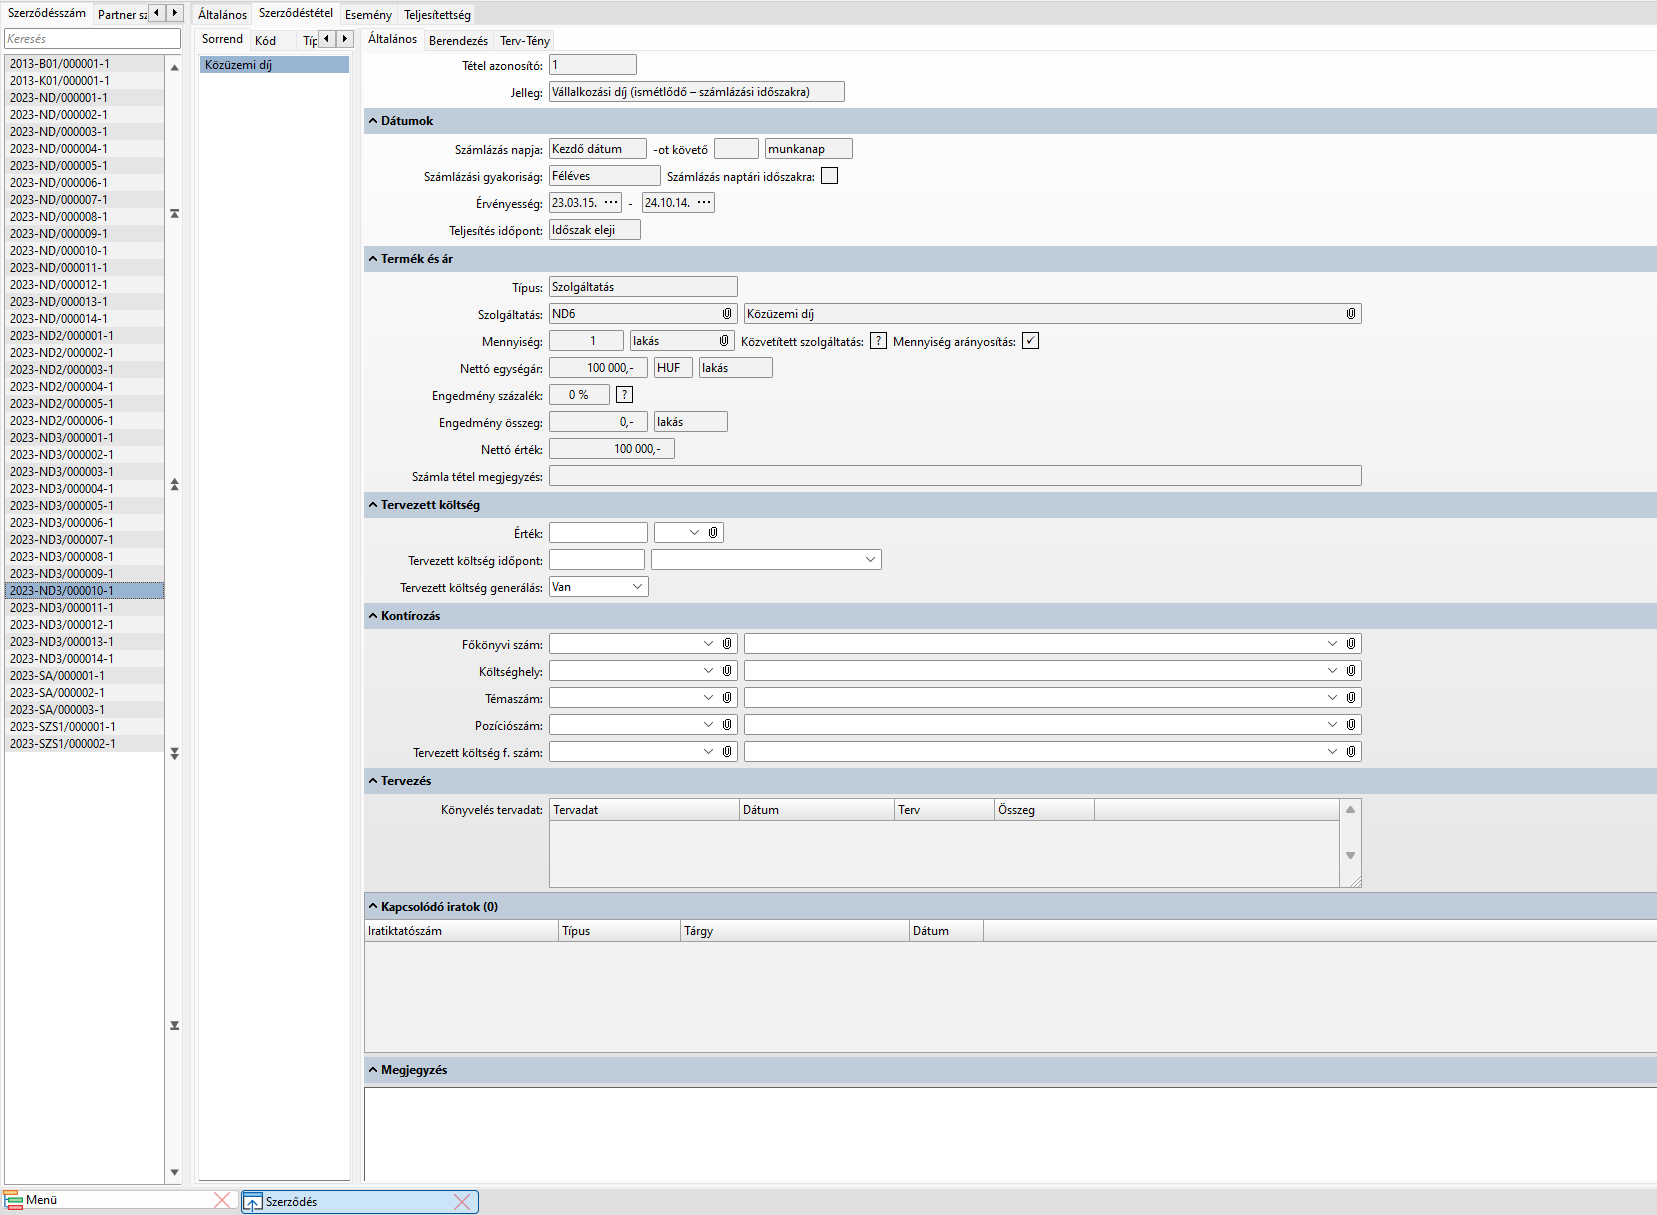Close the Szerződés window tab with red X

462,1202
